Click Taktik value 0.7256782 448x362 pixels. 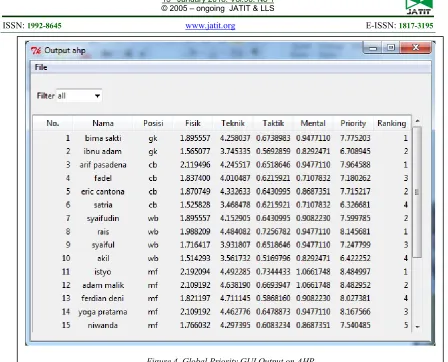(273, 231)
